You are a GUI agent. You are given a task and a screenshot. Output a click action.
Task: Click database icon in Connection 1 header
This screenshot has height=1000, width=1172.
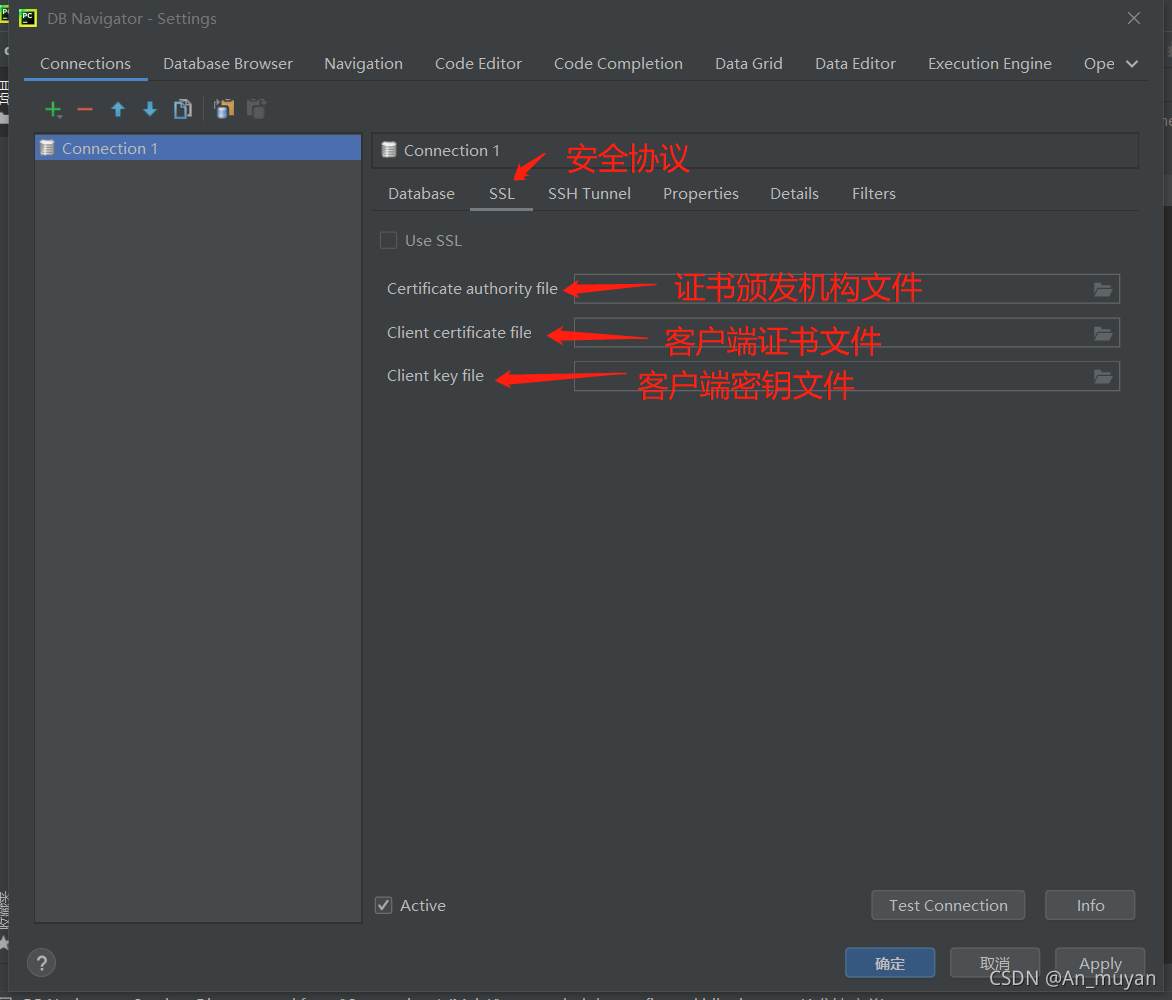pyautogui.click(x=389, y=150)
